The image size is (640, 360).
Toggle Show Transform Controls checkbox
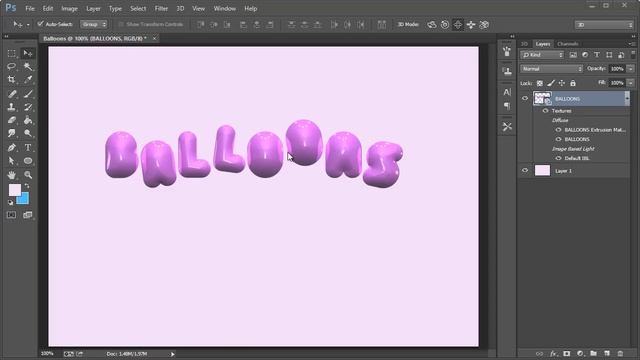(121, 24)
